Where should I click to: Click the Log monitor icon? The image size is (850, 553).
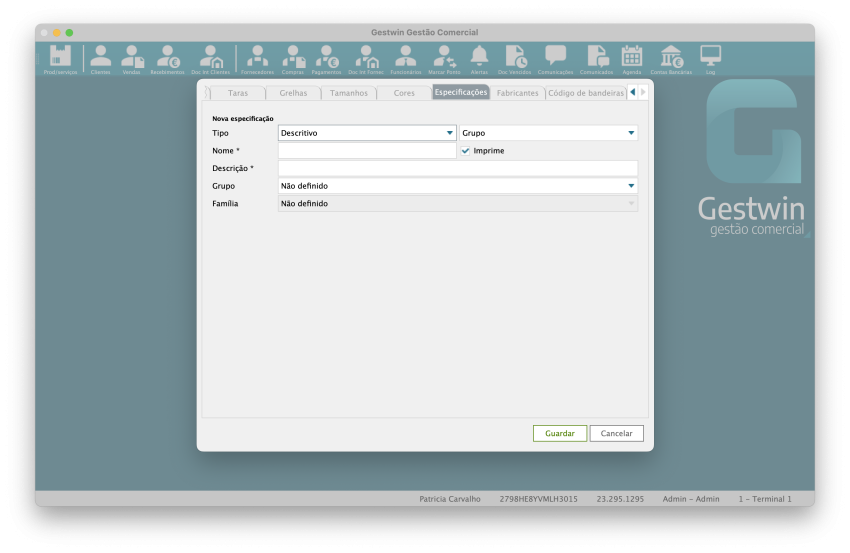coord(710,58)
